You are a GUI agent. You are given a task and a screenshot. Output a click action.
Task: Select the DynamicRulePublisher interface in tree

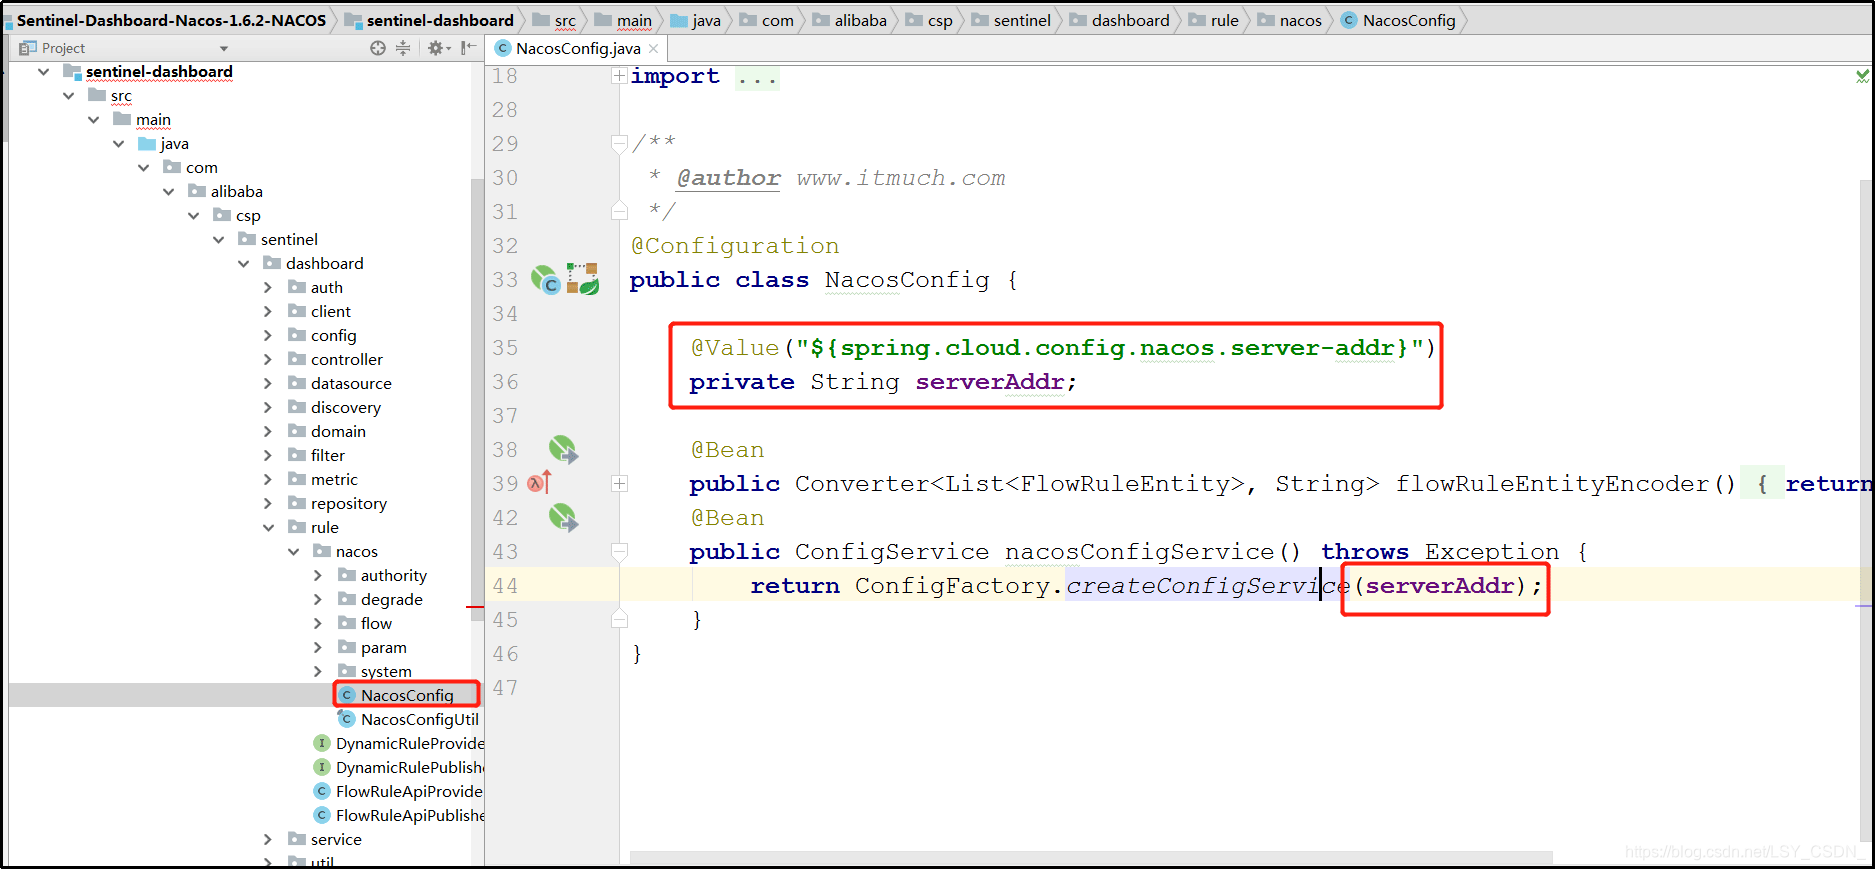pyautogui.click(x=398, y=767)
